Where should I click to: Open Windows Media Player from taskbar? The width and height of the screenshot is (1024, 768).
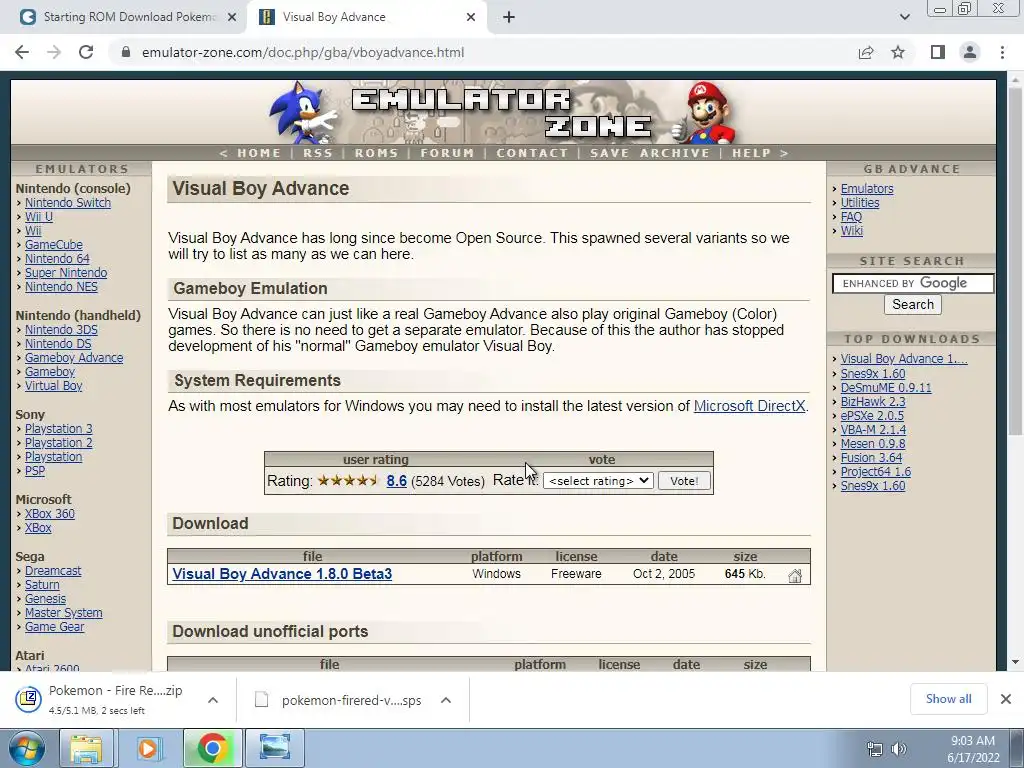coord(149,748)
